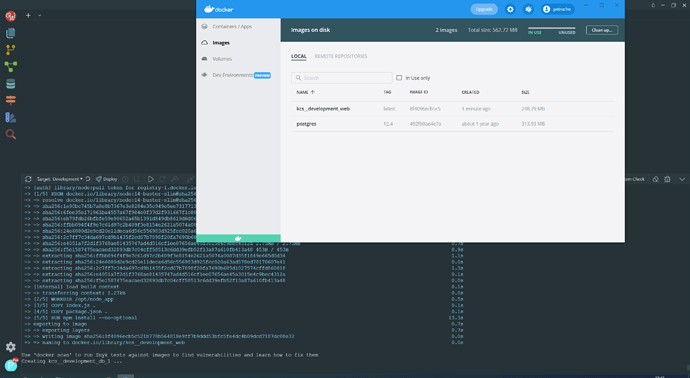This screenshot has height=378, width=690.
Task: Sort images by the NAME column arrow
Action: 313,92
